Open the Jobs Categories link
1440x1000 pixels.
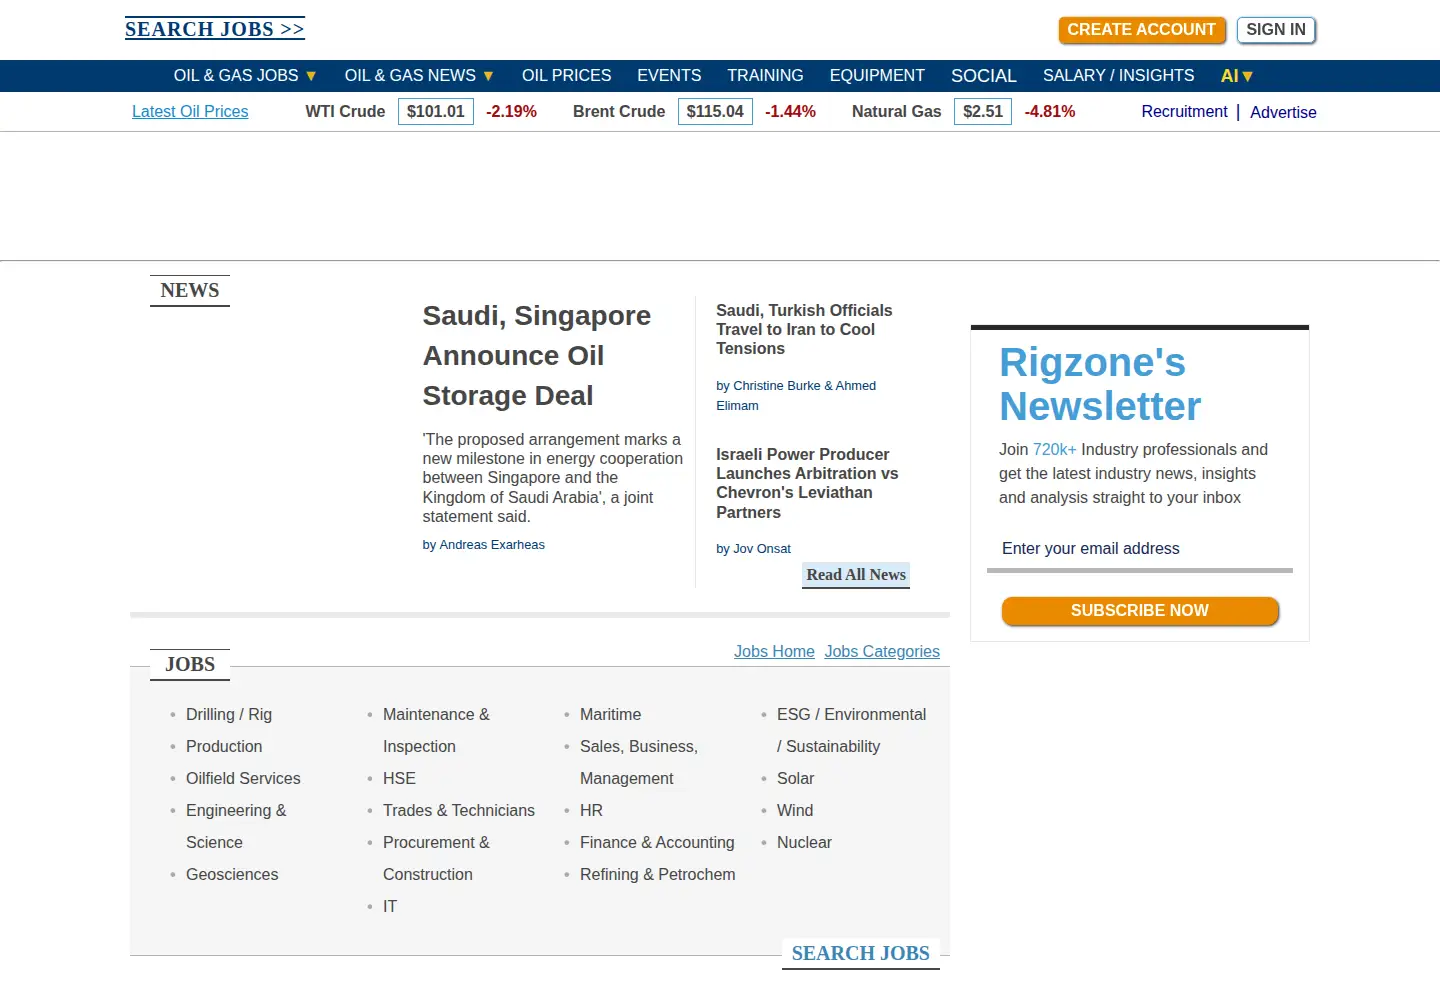tap(882, 652)
